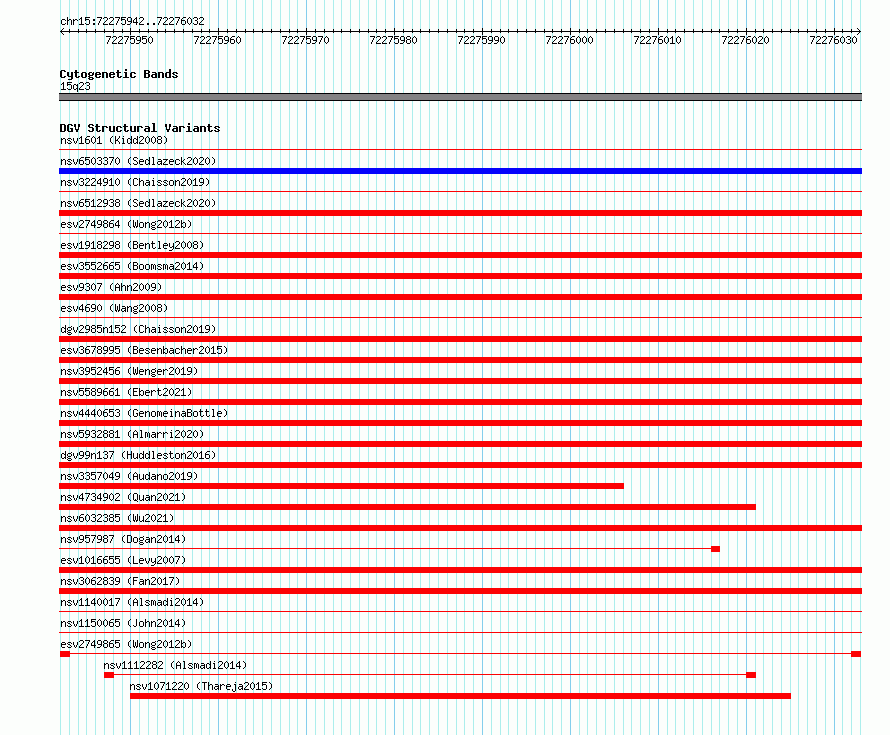Viewport: 890px width, 735px height.
Task: Click esv4690 (Wang2008) label
Action: pyautogui.click(x=114, y=308)
